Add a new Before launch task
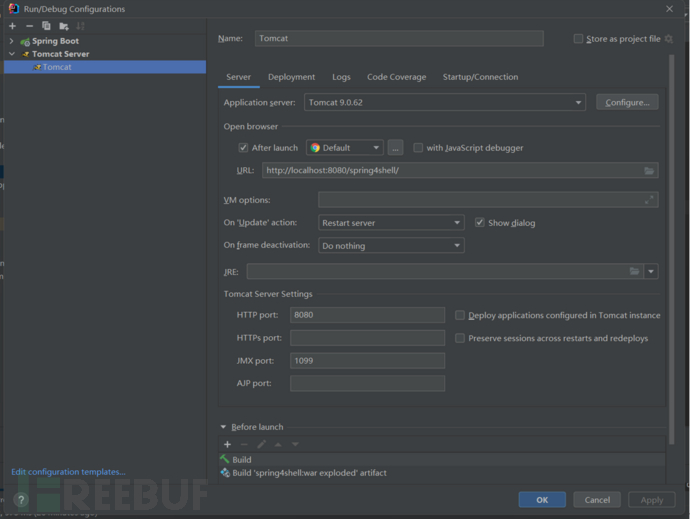The width and height of the screenshot is (690, 519). pos(227,444)
